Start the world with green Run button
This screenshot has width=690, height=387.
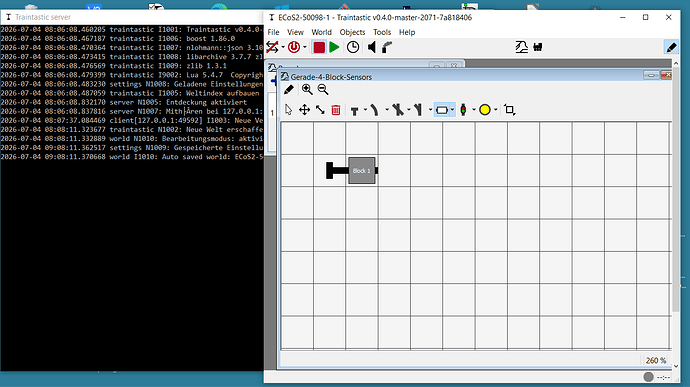pos(334,47)
